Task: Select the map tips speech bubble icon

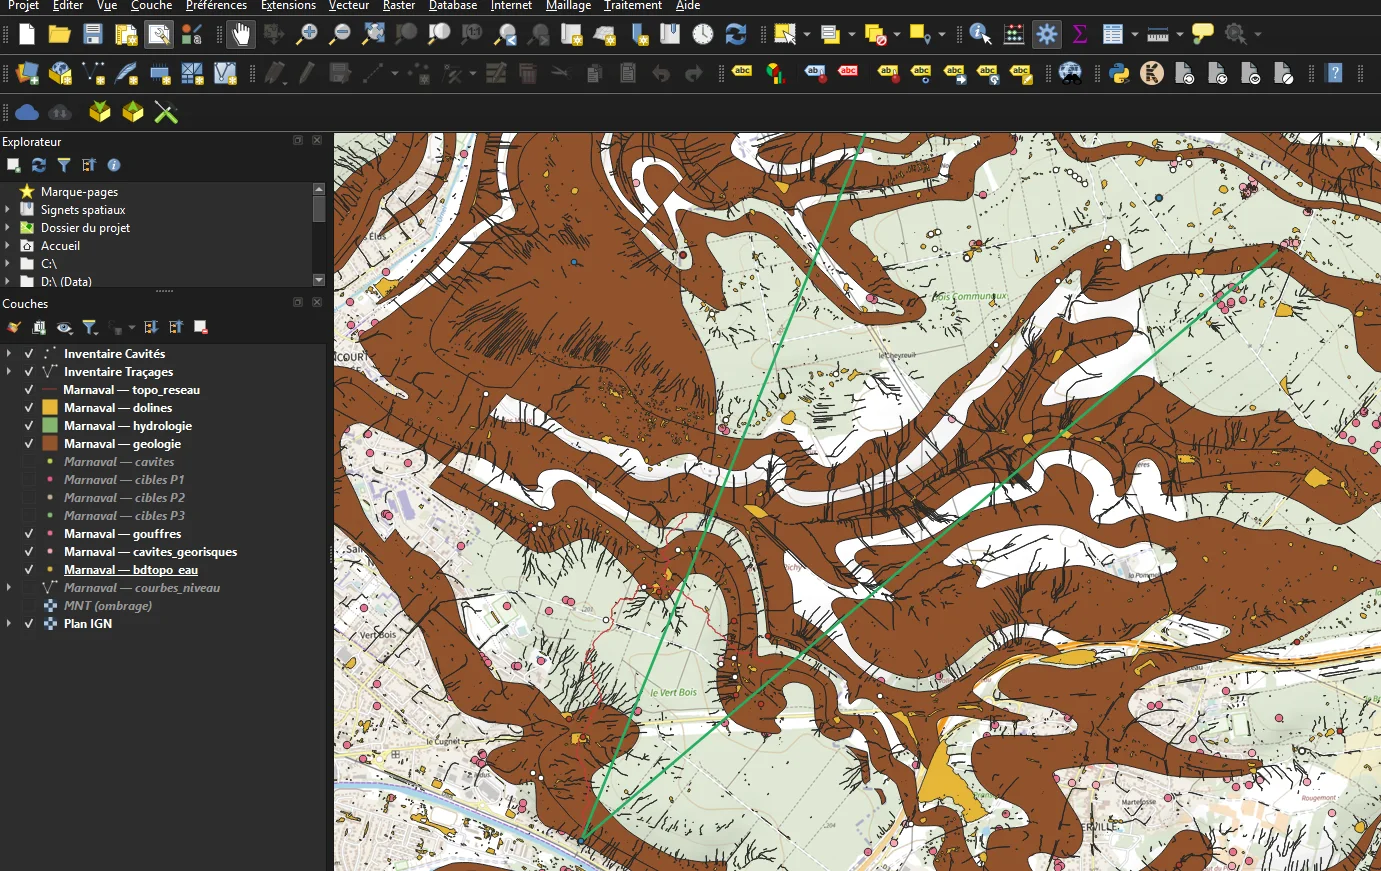Action: [1203, 35]
